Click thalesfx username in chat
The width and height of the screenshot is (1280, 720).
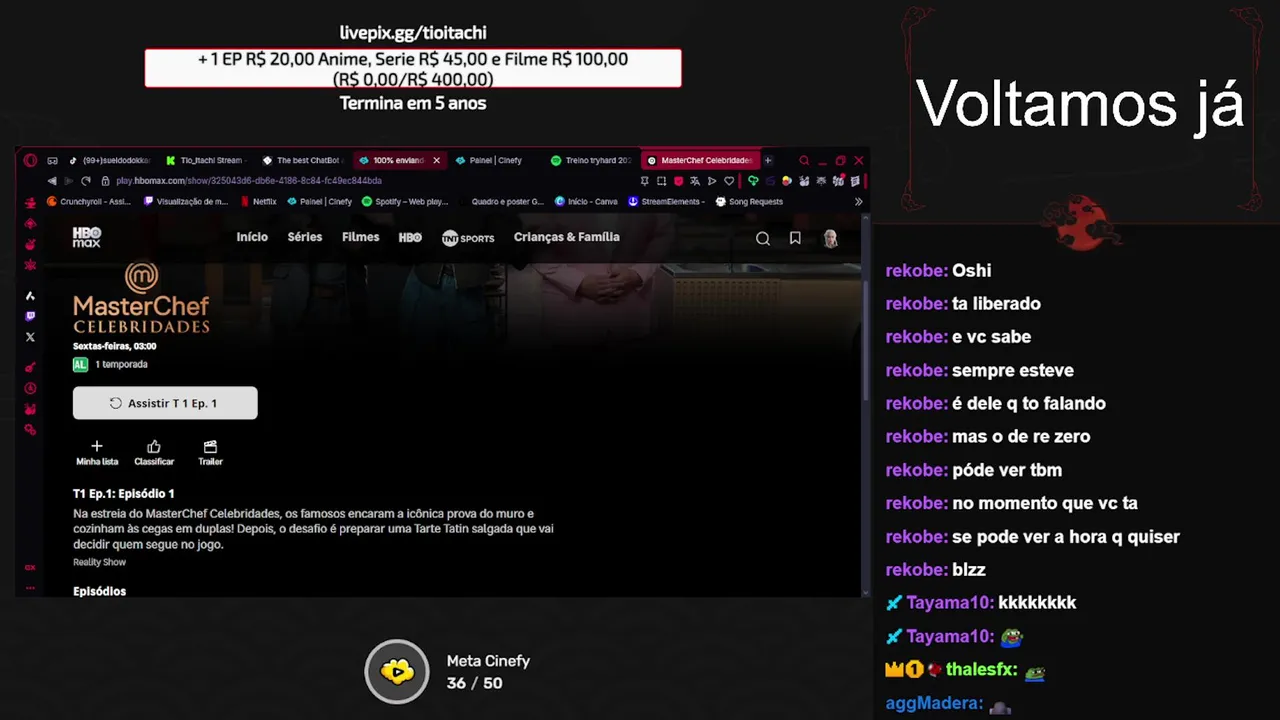[x=981, y=670]
